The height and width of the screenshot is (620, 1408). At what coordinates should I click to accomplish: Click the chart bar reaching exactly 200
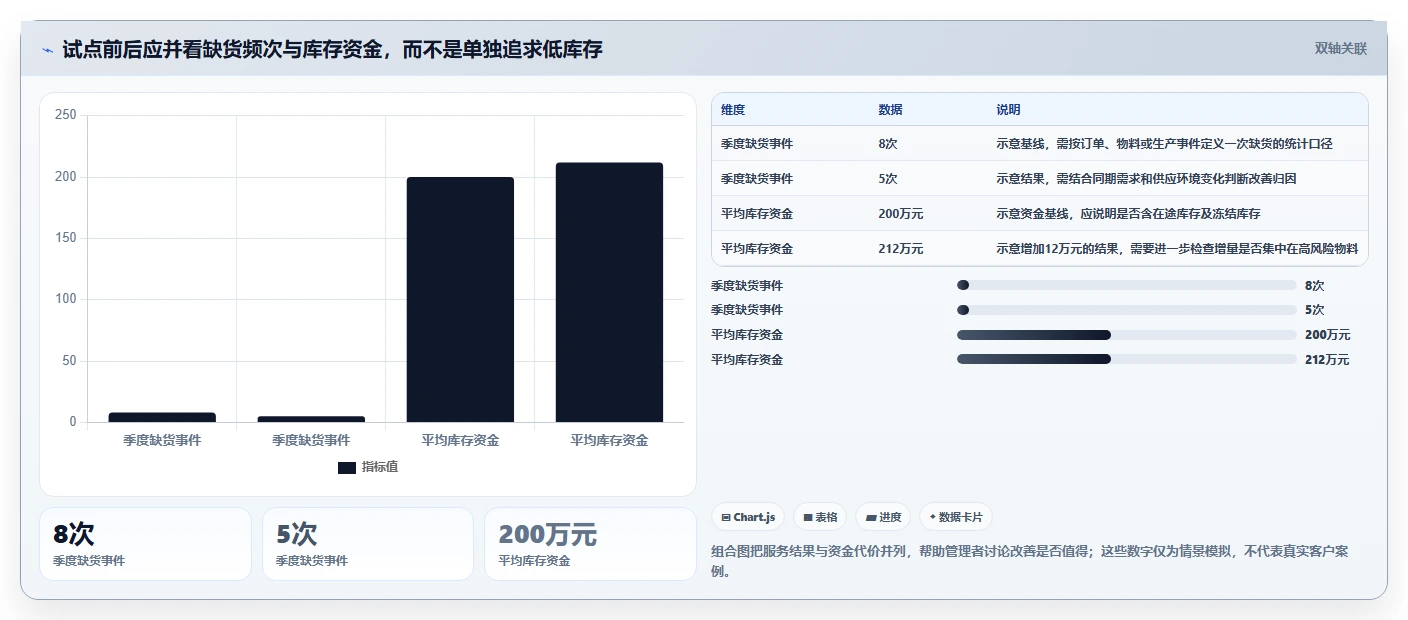pyautogui.click(x=460, y=299)
